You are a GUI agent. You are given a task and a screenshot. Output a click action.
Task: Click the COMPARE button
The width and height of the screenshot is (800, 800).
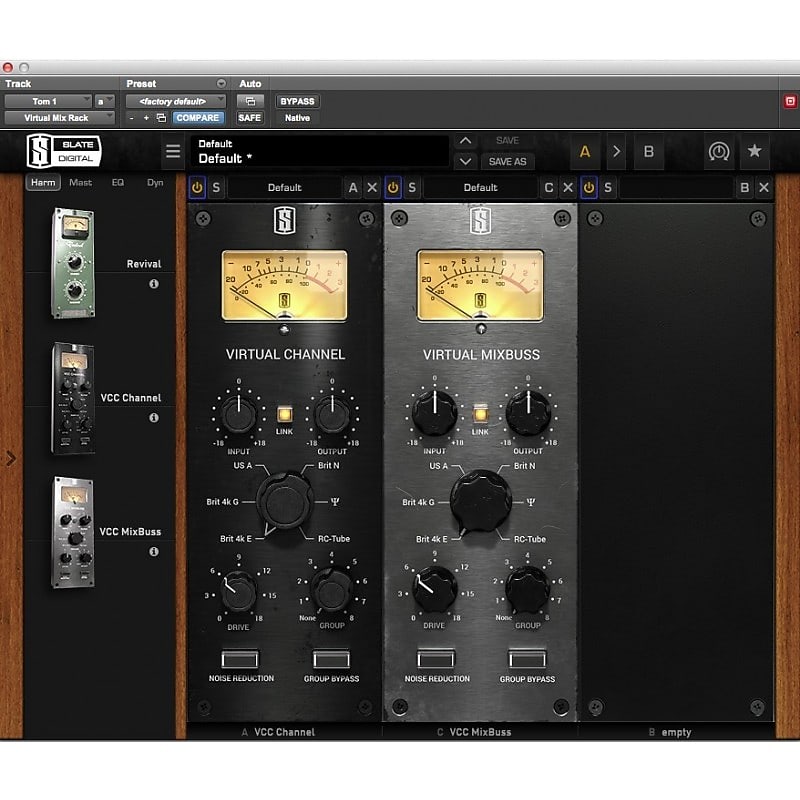(x=197, y=118)
